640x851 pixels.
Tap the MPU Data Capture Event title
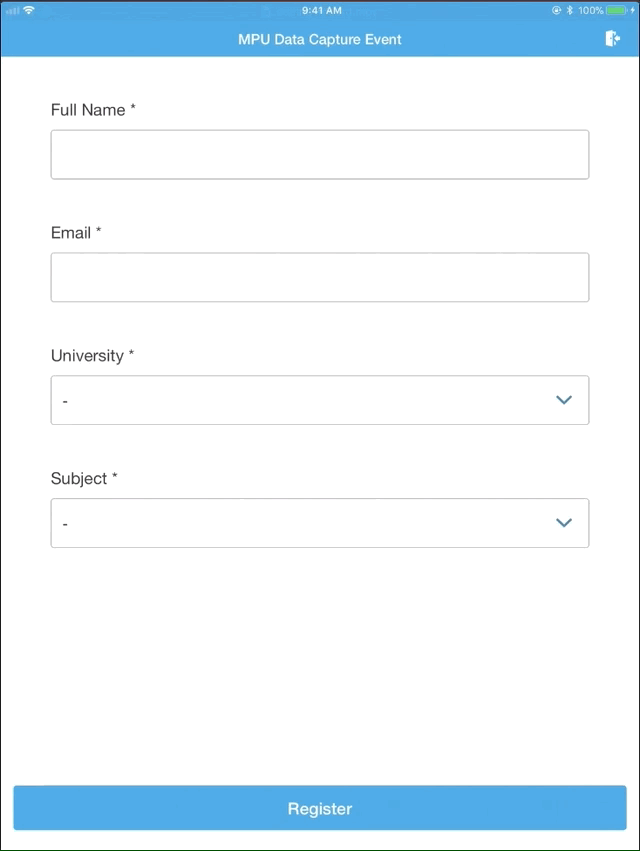[x=320, y=39]
